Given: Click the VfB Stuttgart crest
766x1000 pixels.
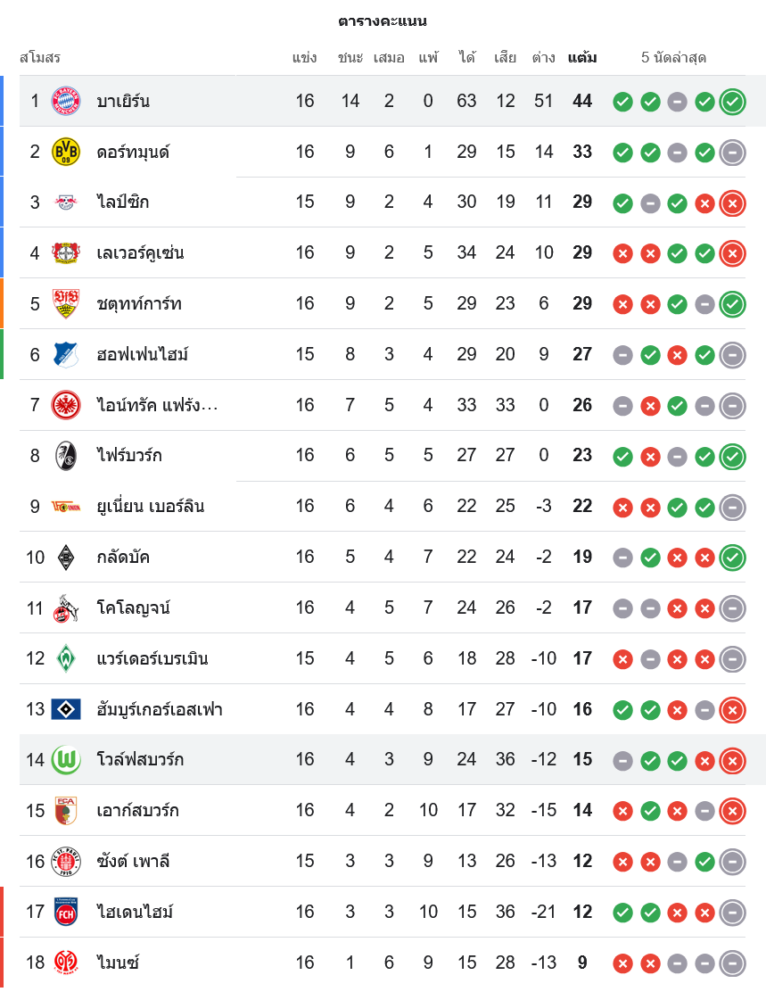Looking at the screenshot, I should [65, 304].
